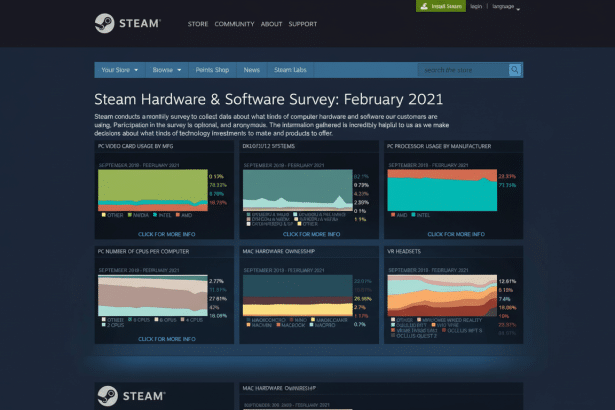Click the Steam logo in the header
Screen dimensions: 615x410
(x=128, y=24)
